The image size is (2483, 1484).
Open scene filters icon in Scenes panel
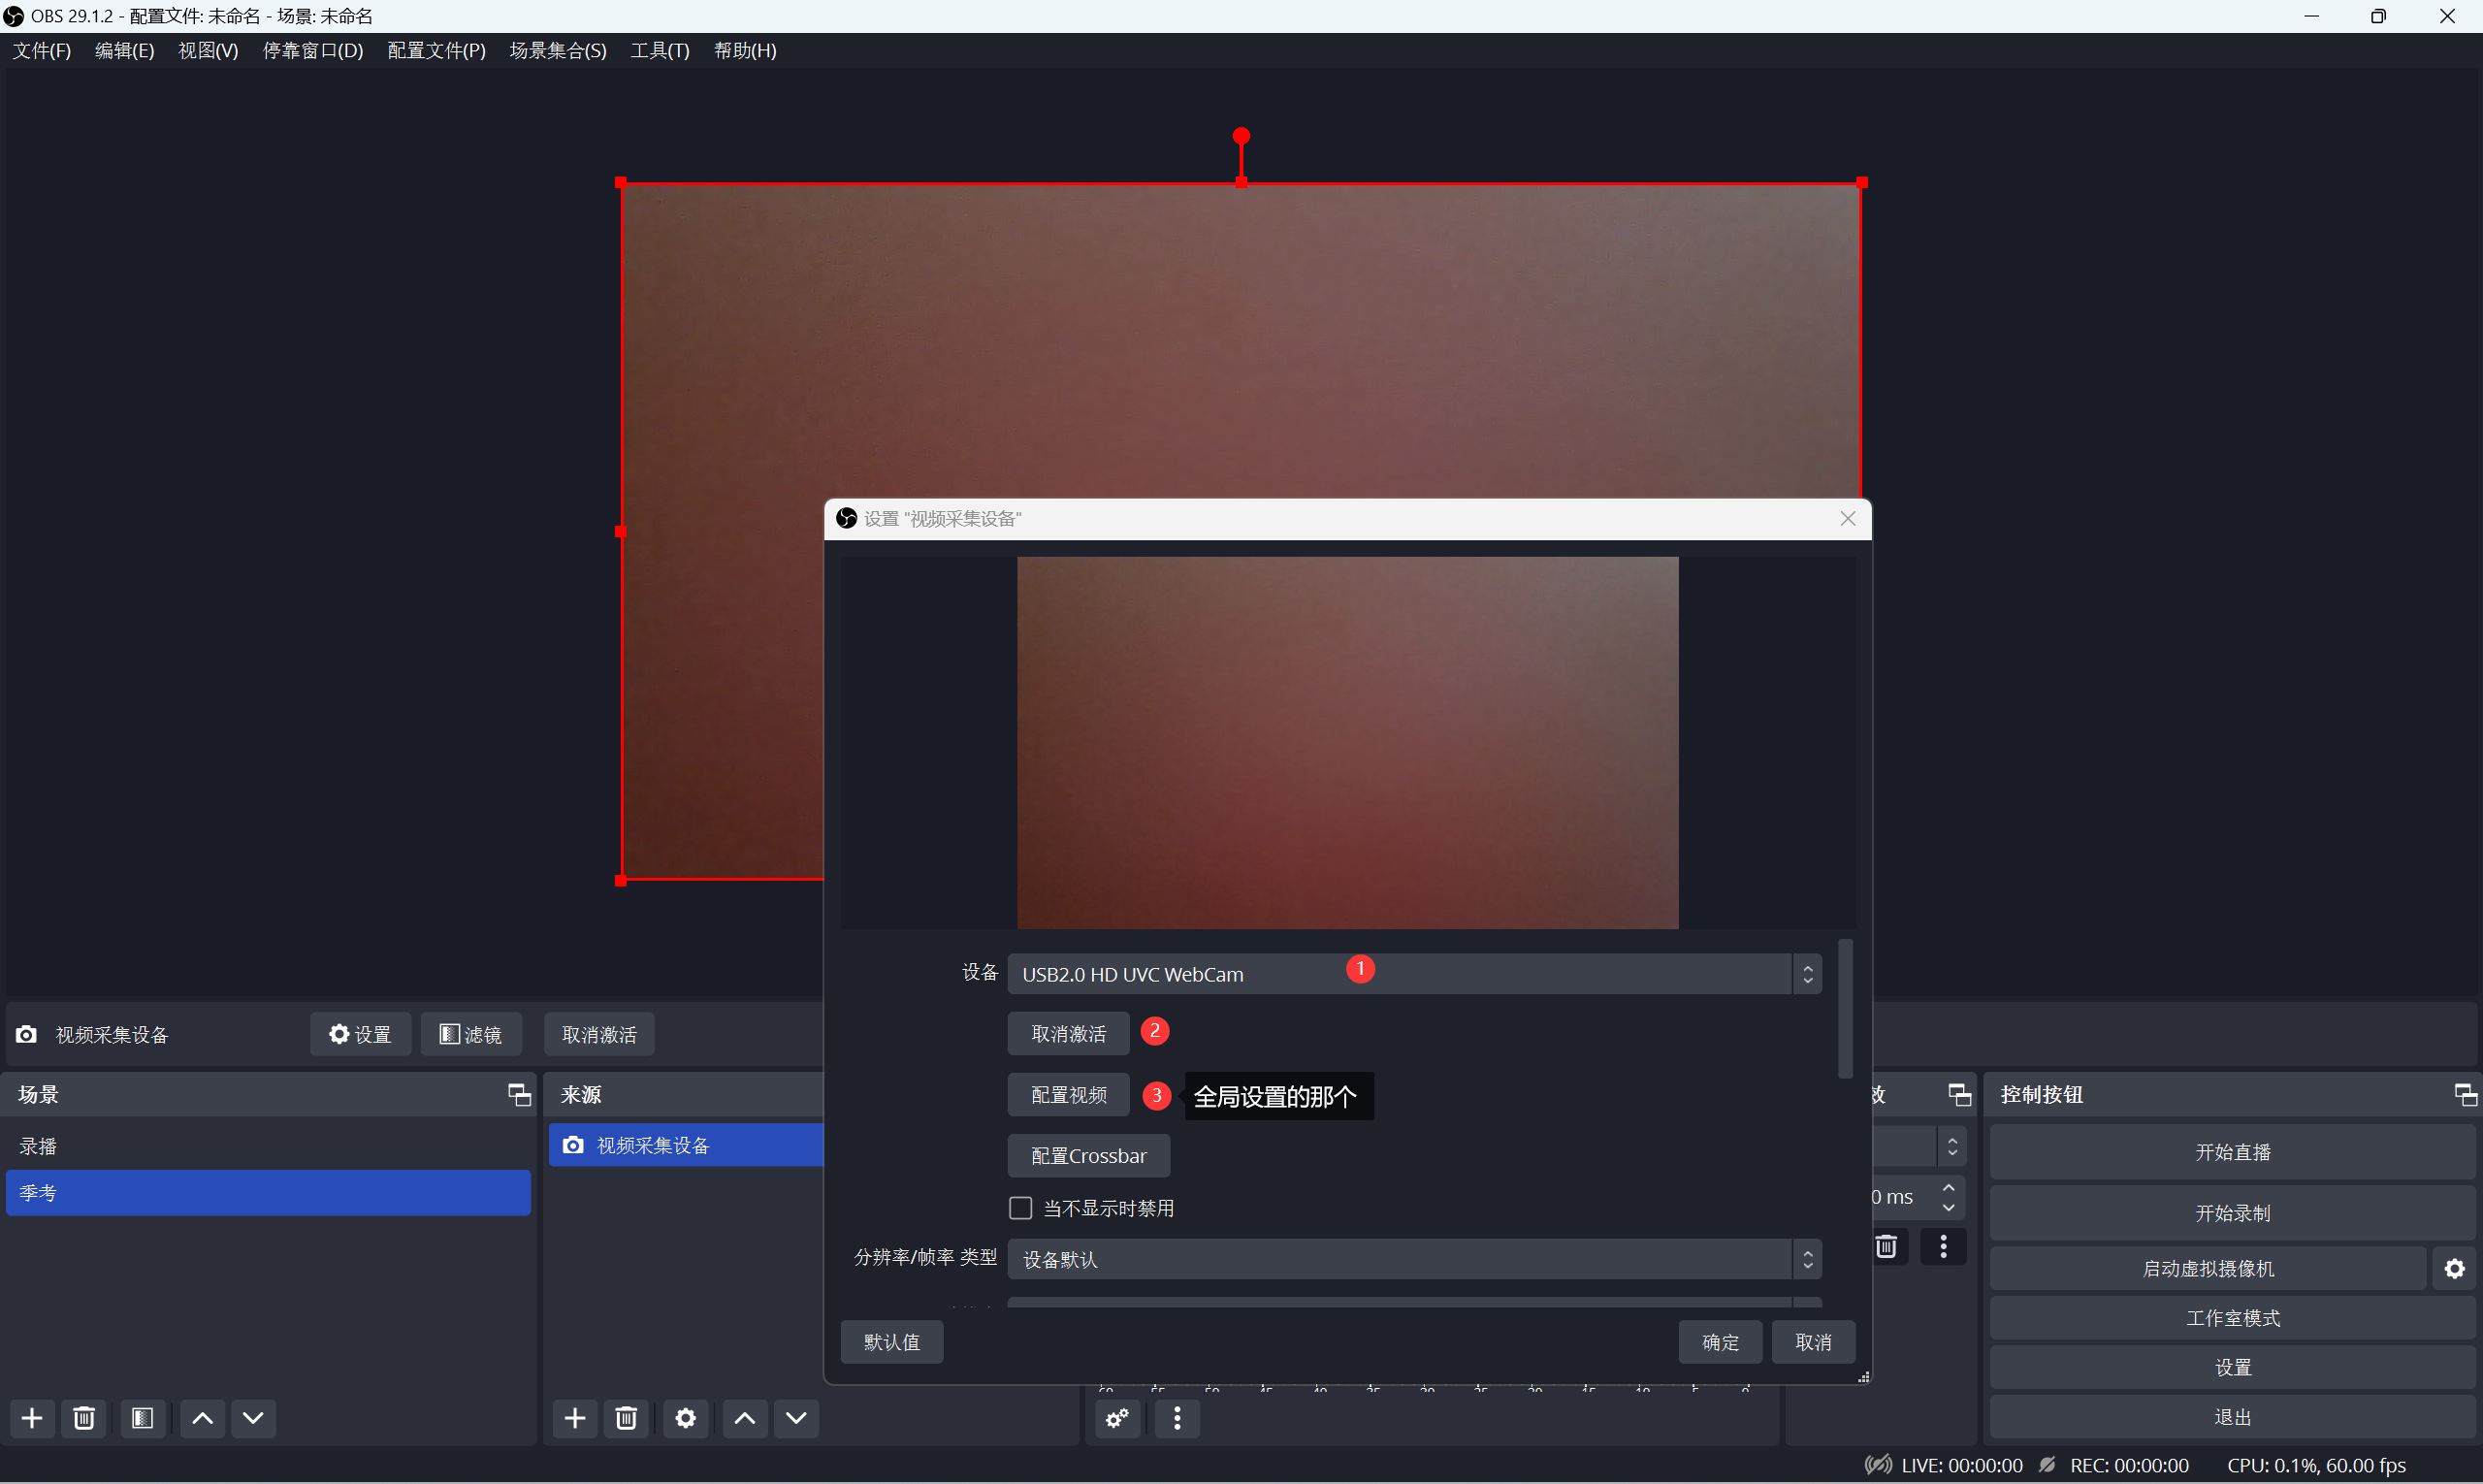(x=142, y=1417)
